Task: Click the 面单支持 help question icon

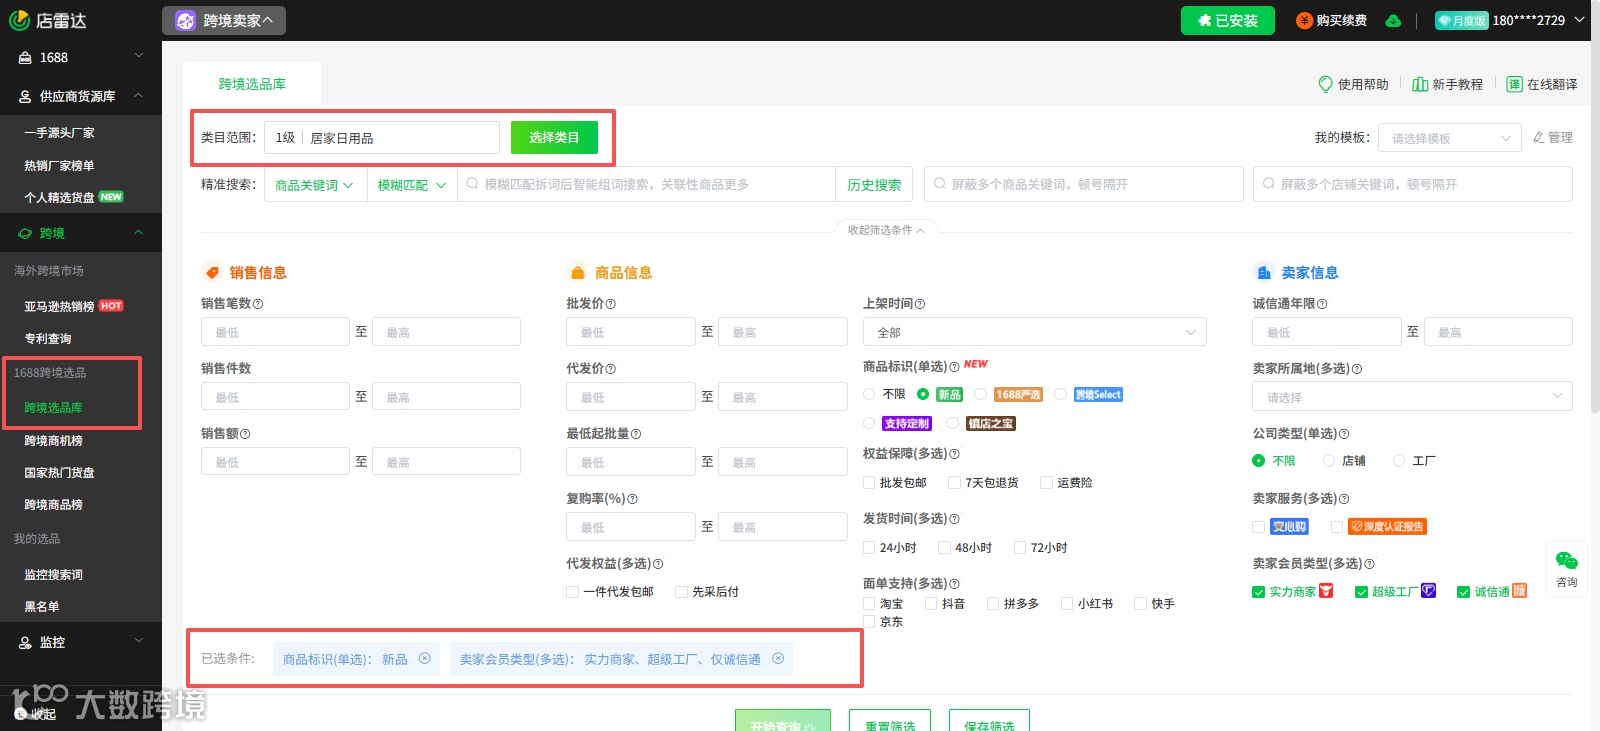Action: click(x=954, y=584)
